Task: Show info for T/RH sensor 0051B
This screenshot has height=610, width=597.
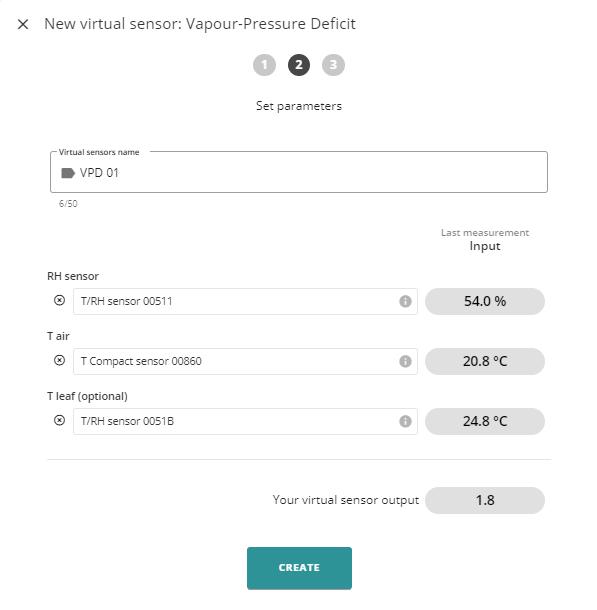Action: (x=405, y=421)
